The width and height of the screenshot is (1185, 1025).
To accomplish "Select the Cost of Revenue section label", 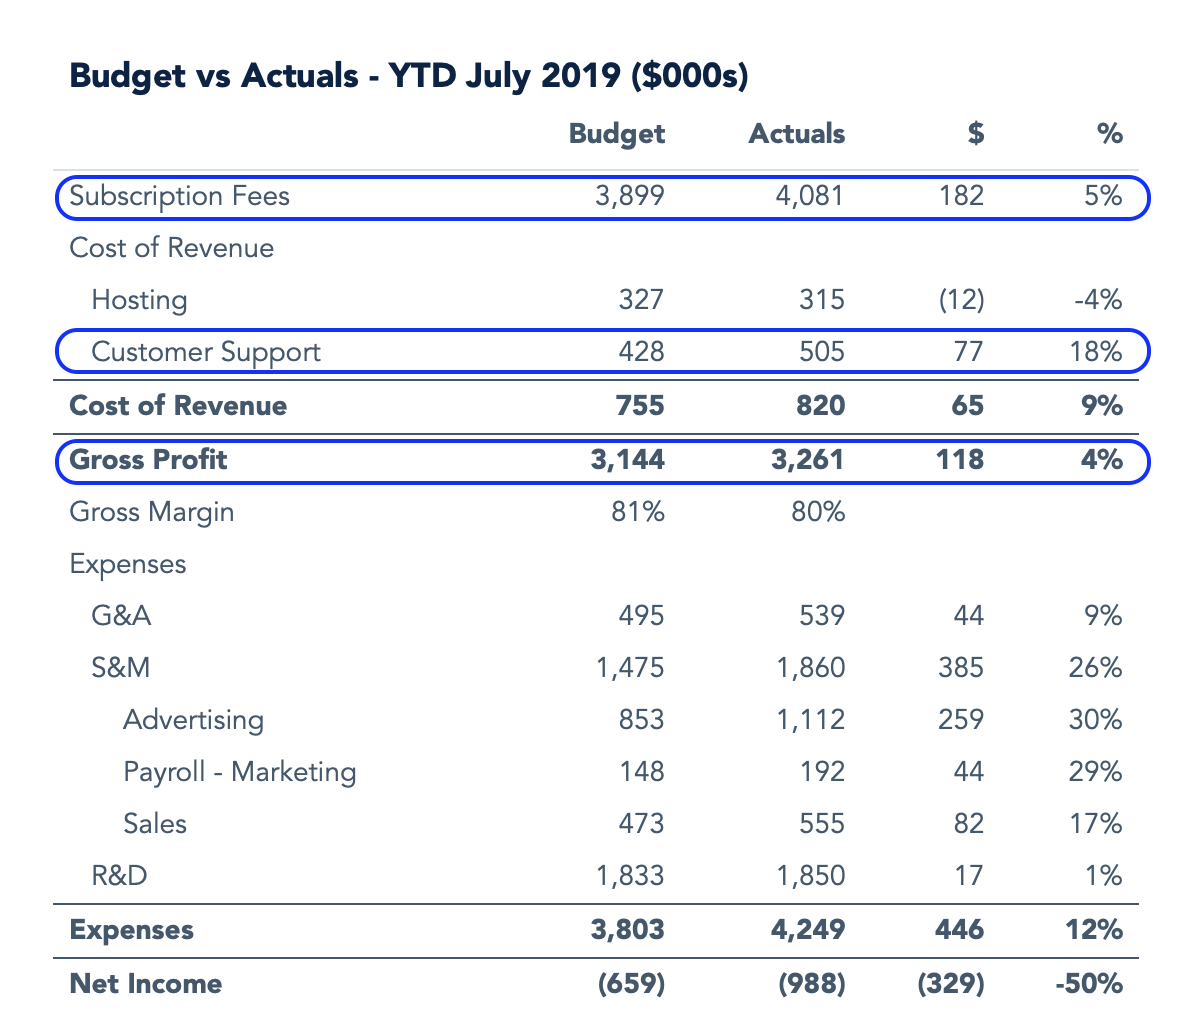I will [172, 248].
